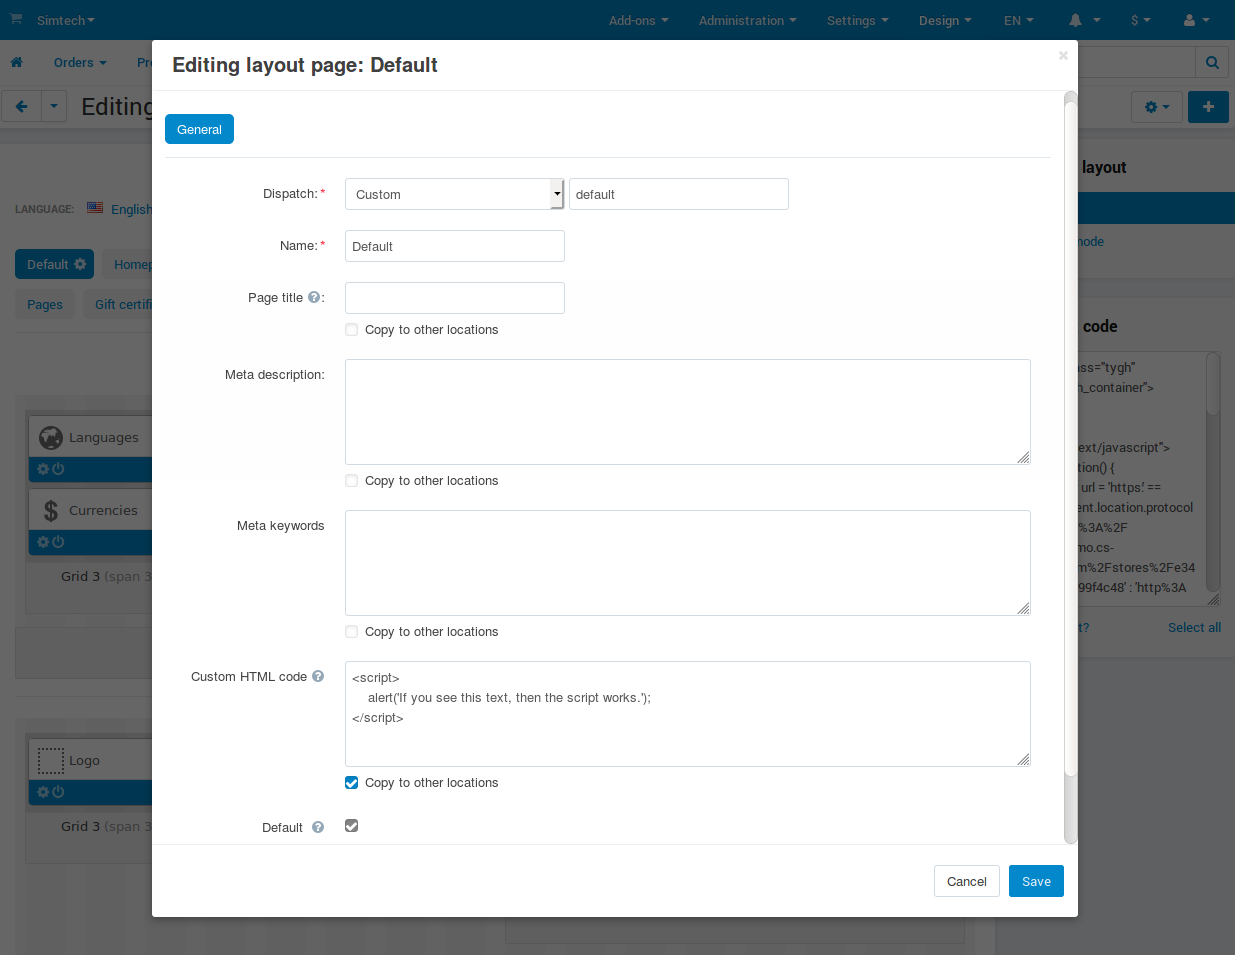Open the Design menu
The height and width of the screenshot is (955, 1235).
coord(945,20)
